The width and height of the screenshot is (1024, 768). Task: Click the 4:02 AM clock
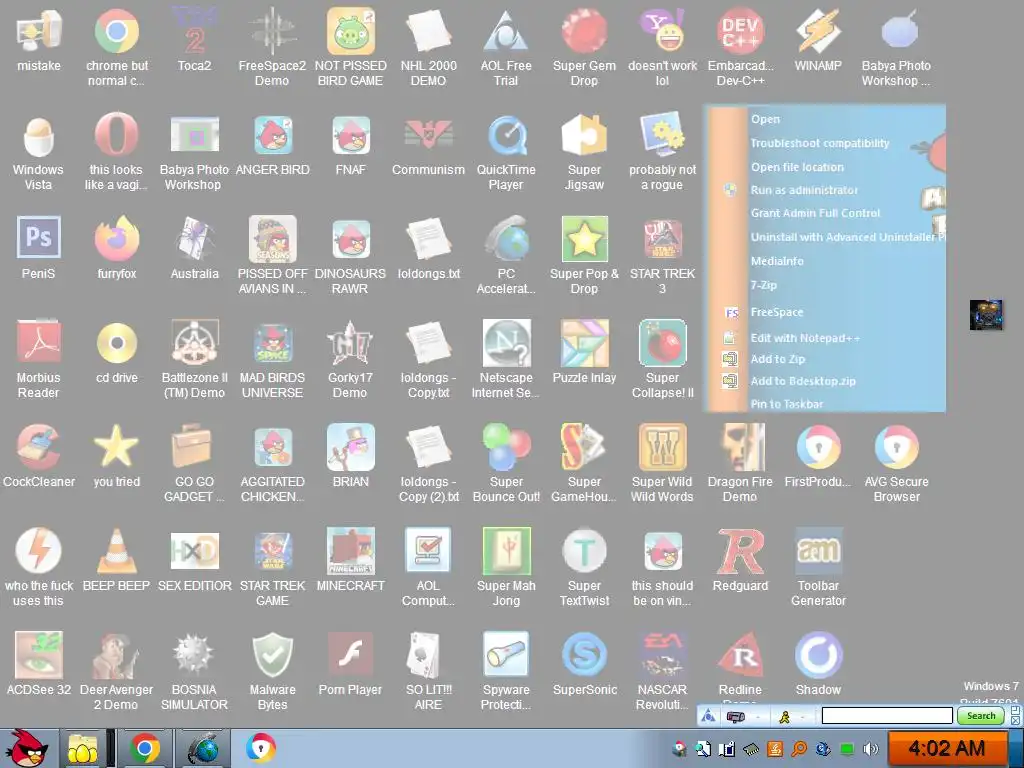(946, 748)
